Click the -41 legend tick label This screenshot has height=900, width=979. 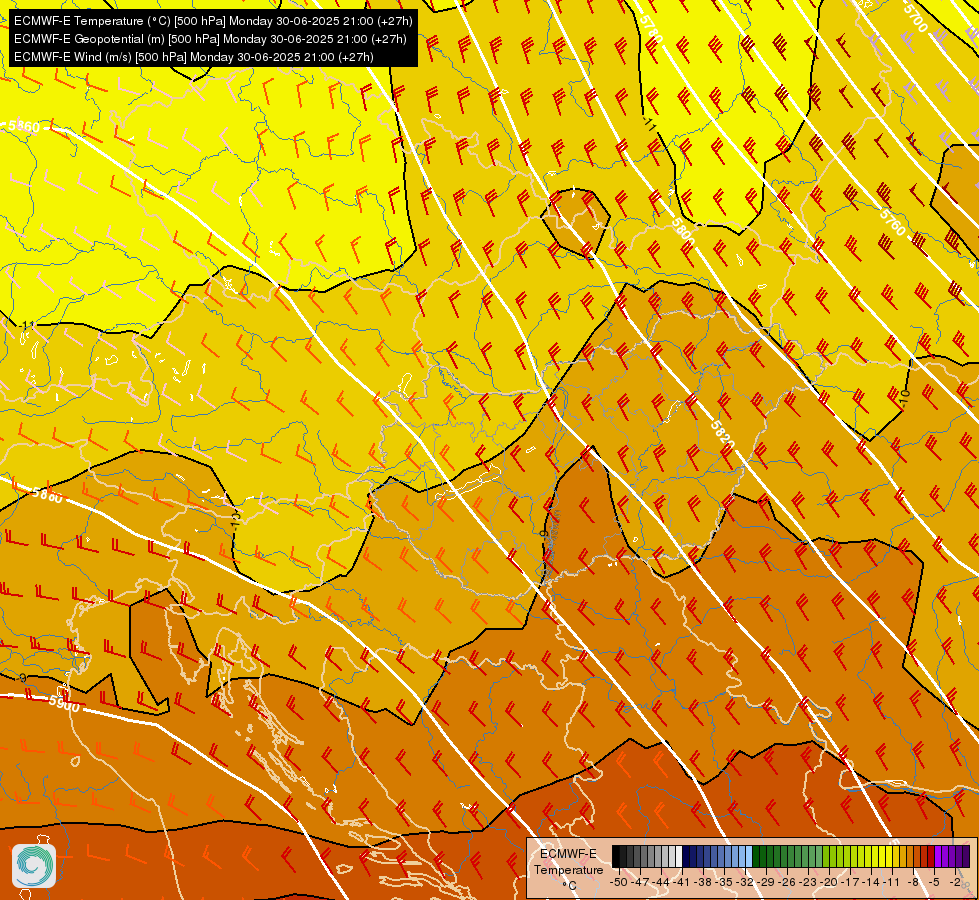pyautogui.click(x=682, y=882)
